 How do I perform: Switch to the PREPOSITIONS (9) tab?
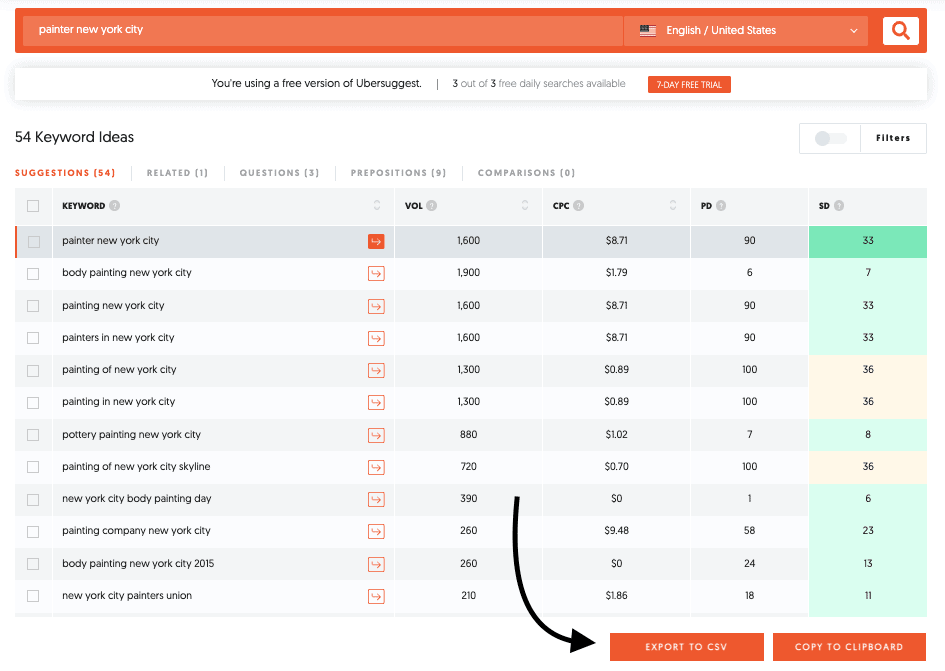coord(398,173)
